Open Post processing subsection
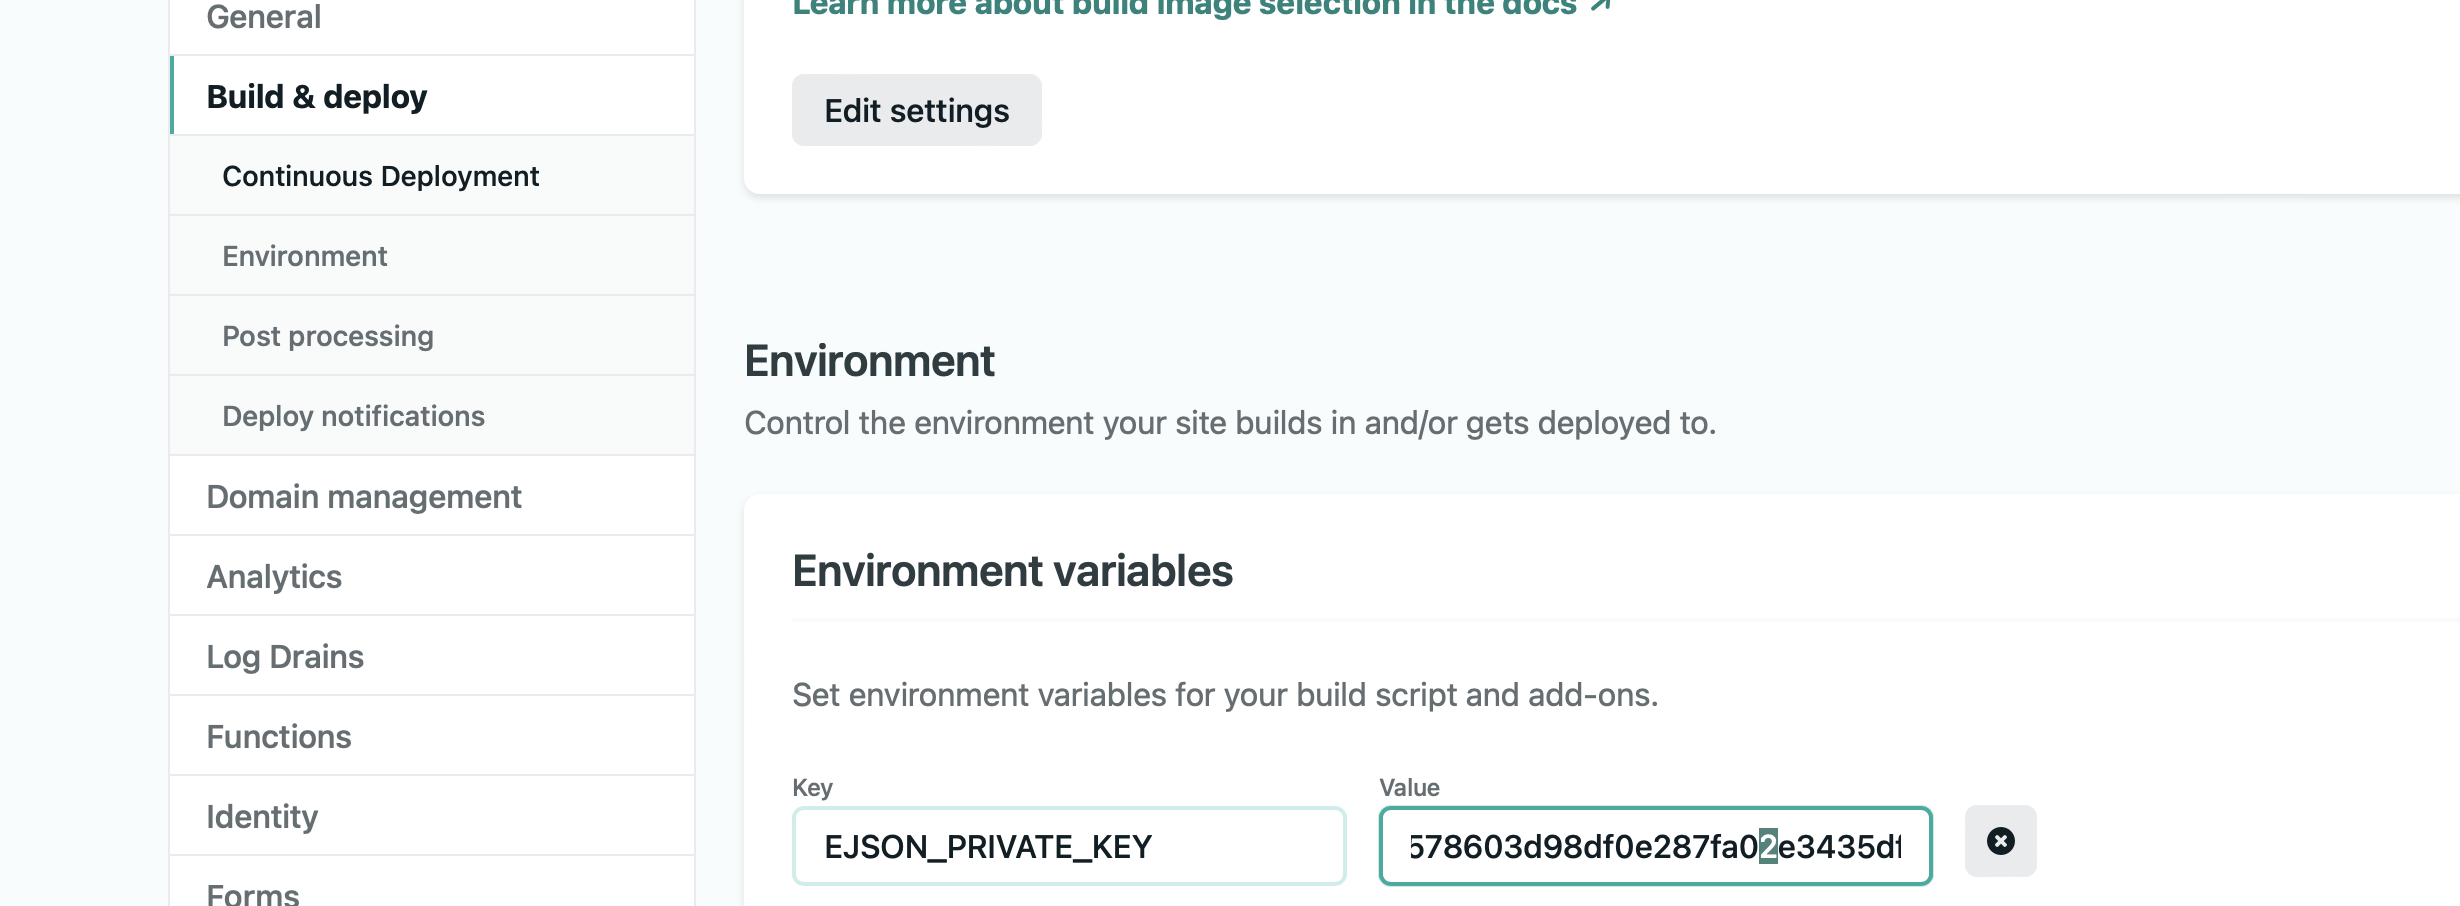 328,336
